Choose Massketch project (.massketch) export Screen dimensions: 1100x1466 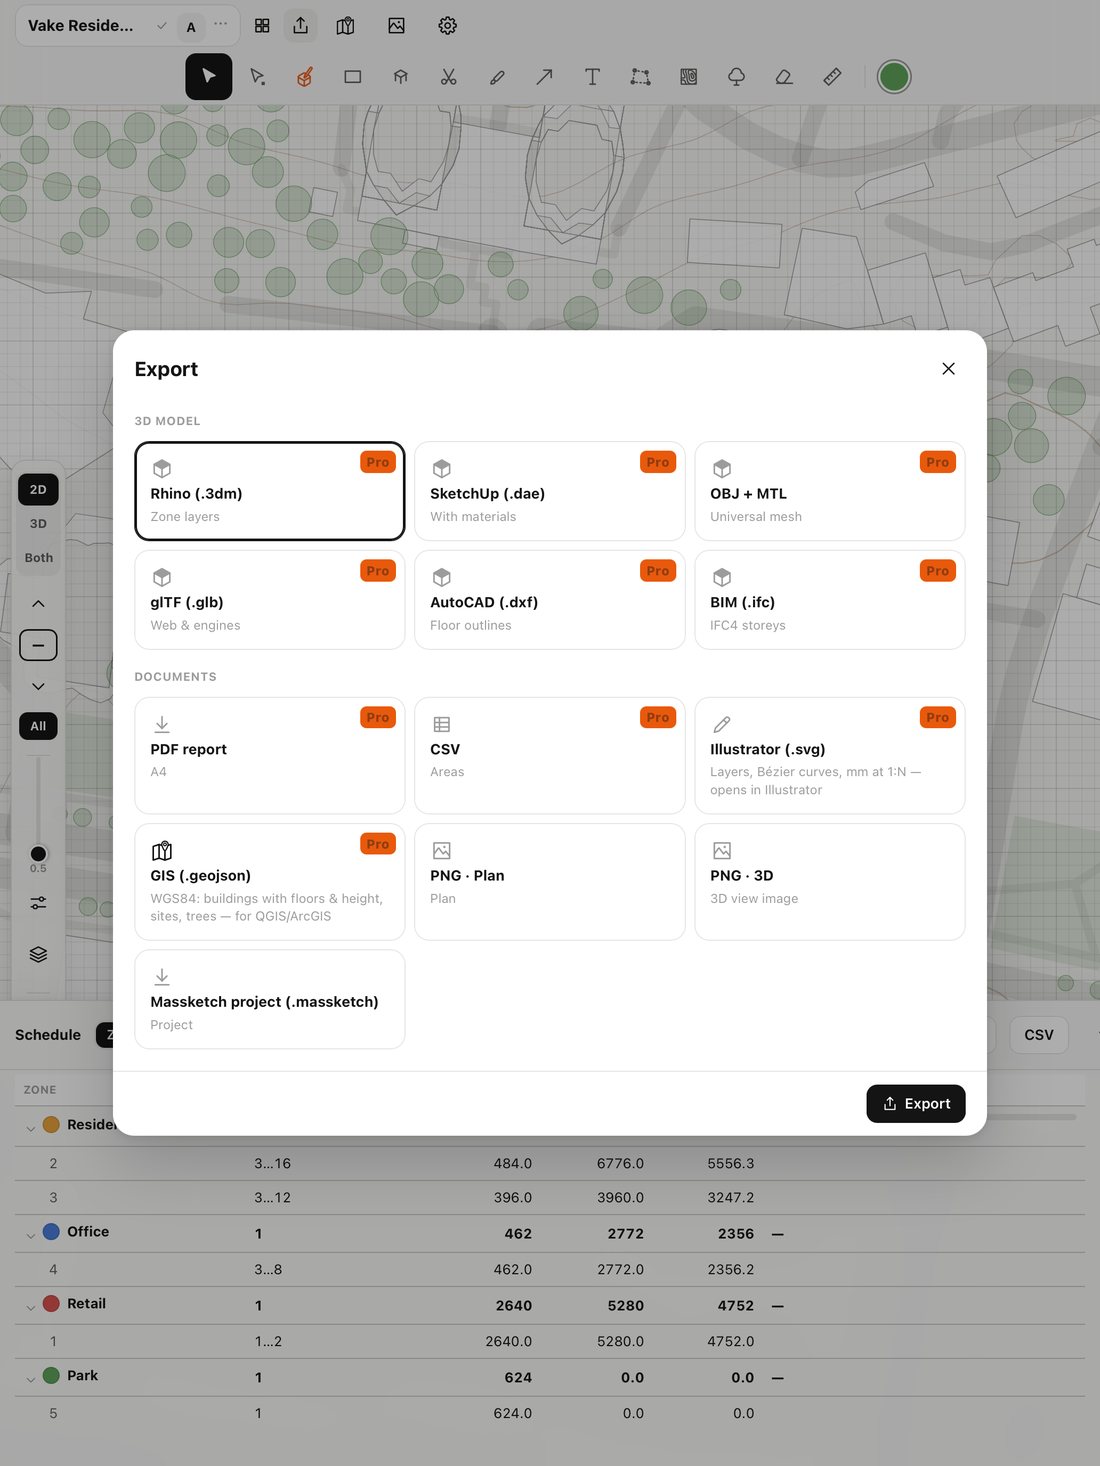pos(270,999)
